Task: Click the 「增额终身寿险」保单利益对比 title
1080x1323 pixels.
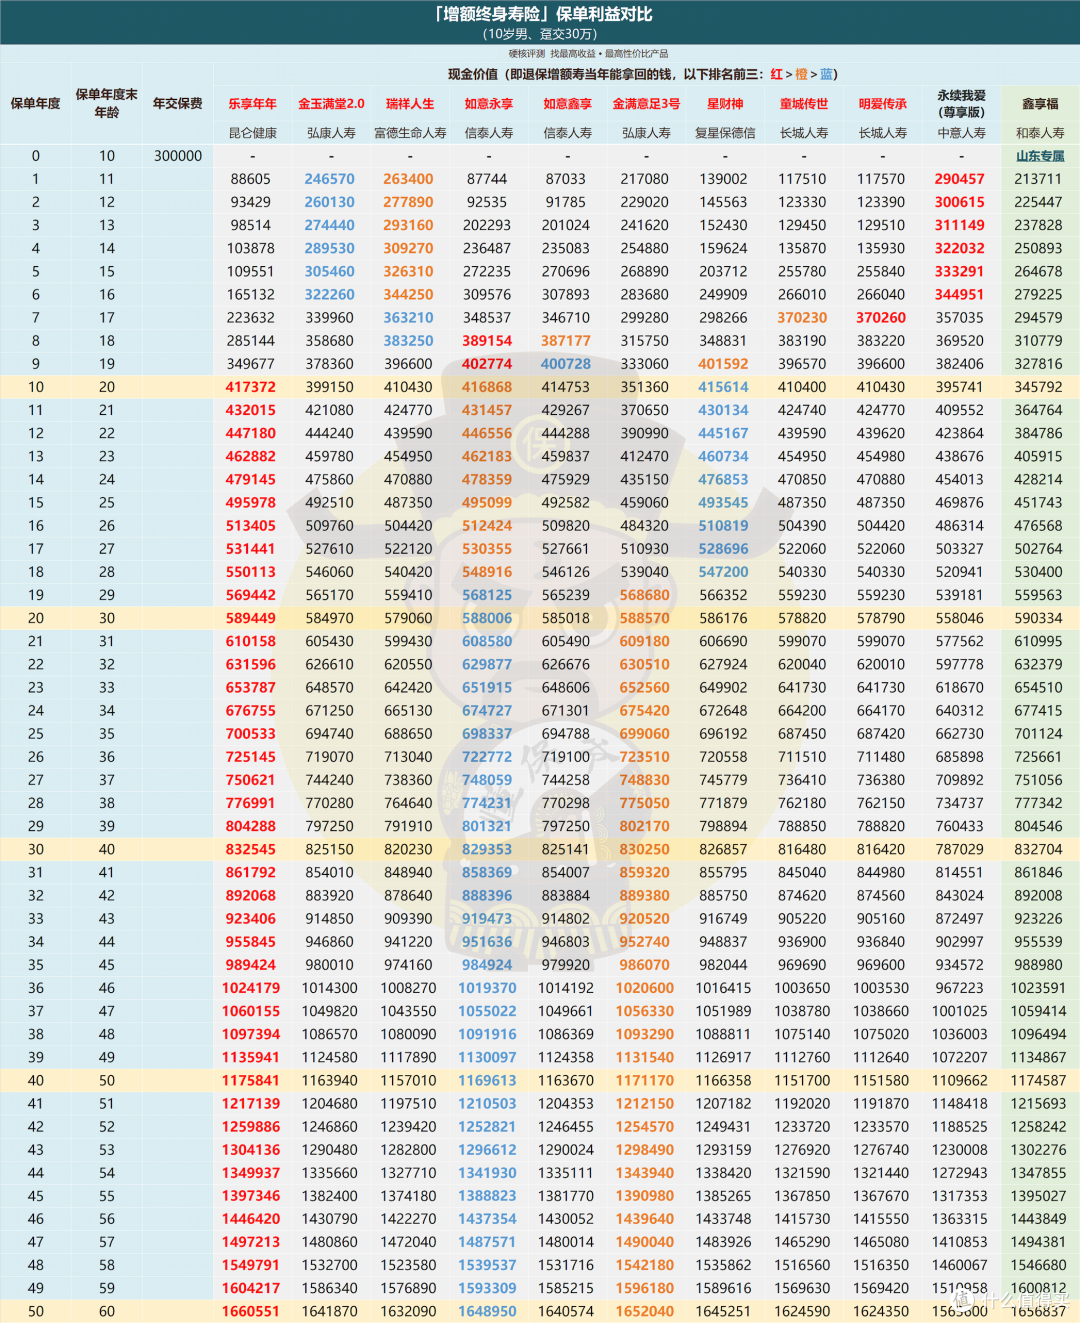Action: tap(542, 14)
